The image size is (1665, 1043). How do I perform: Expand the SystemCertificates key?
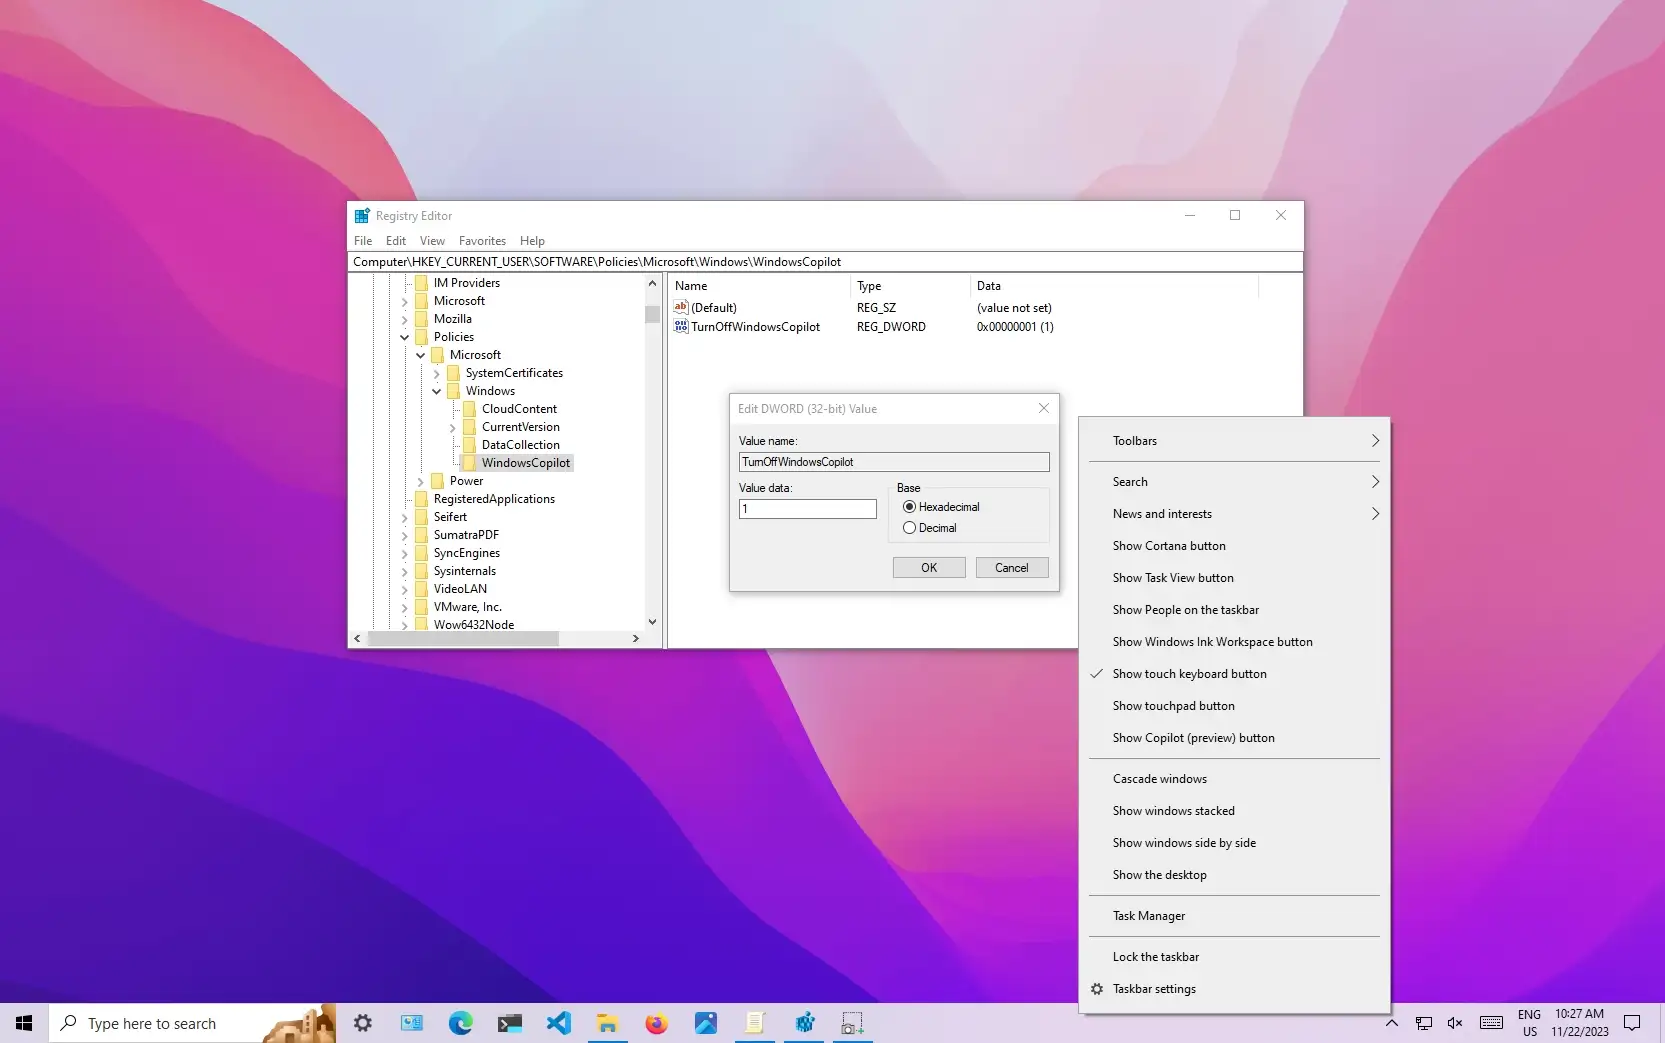437,373
